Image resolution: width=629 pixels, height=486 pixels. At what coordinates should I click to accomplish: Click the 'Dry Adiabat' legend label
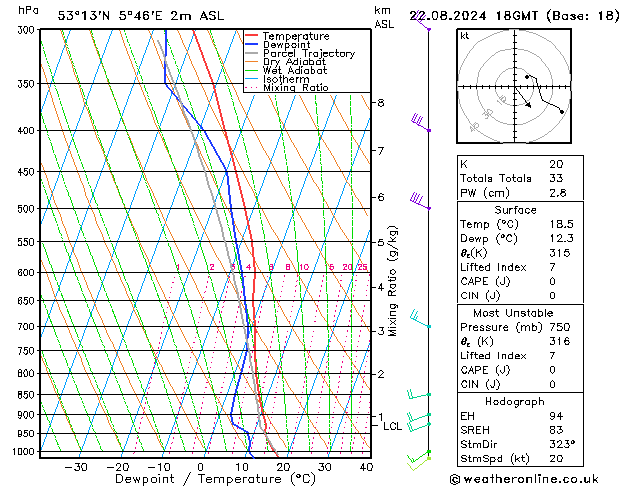[294, 62]
